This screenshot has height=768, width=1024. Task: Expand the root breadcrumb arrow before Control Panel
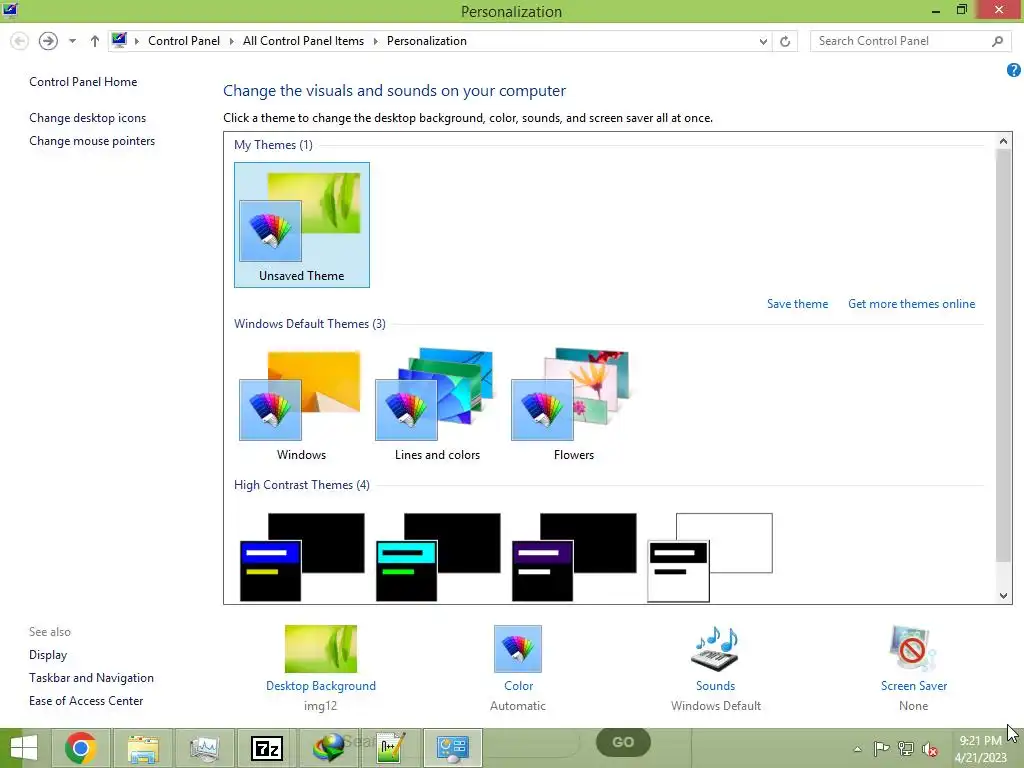(x=136, y=41)
